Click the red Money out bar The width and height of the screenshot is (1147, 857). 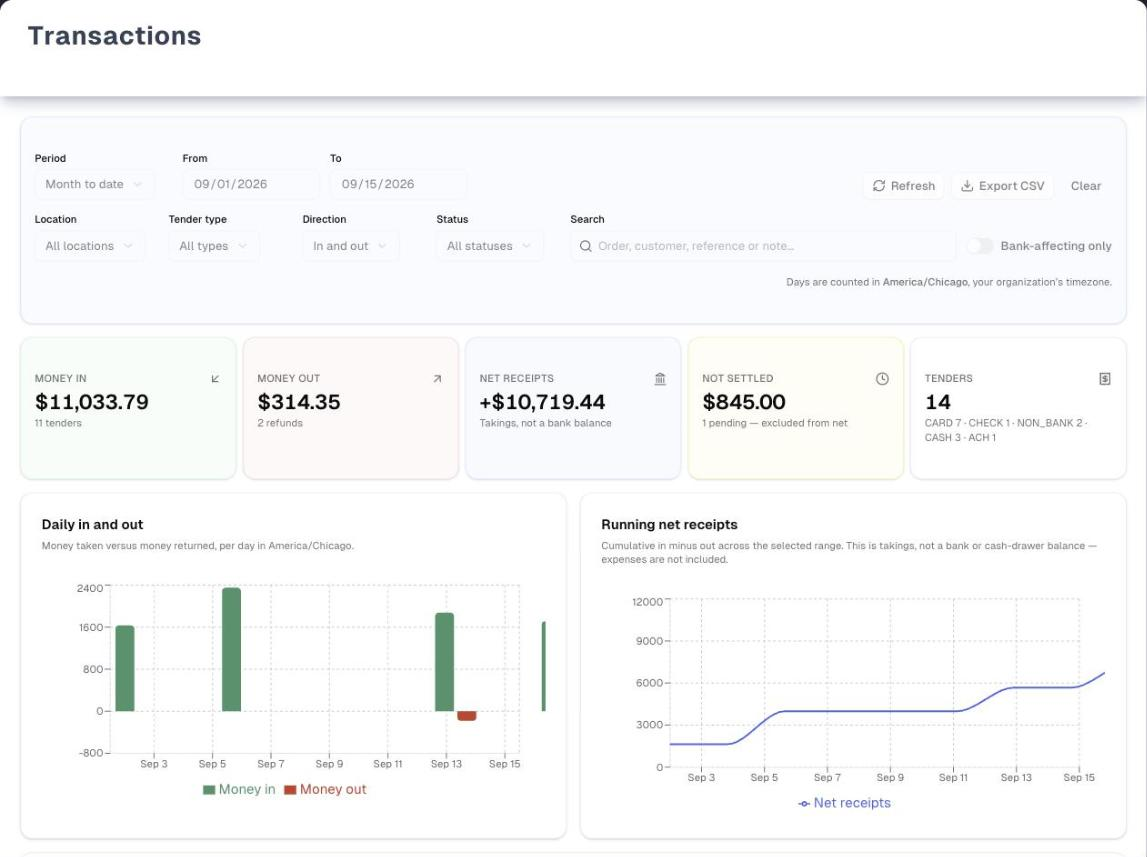tap(467, 716)
